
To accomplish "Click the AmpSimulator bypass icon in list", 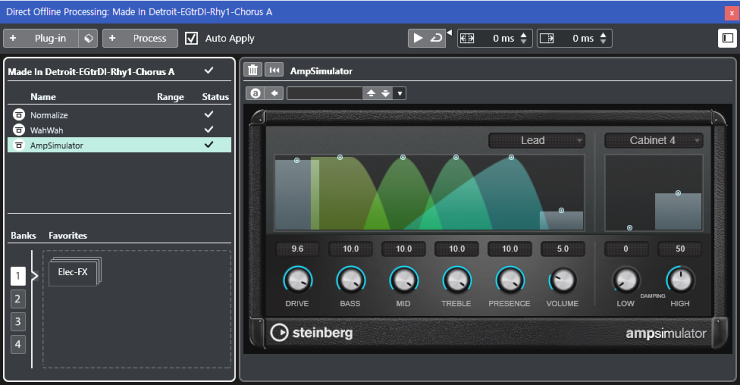I will pyautogui.click(x=19, y=145).
